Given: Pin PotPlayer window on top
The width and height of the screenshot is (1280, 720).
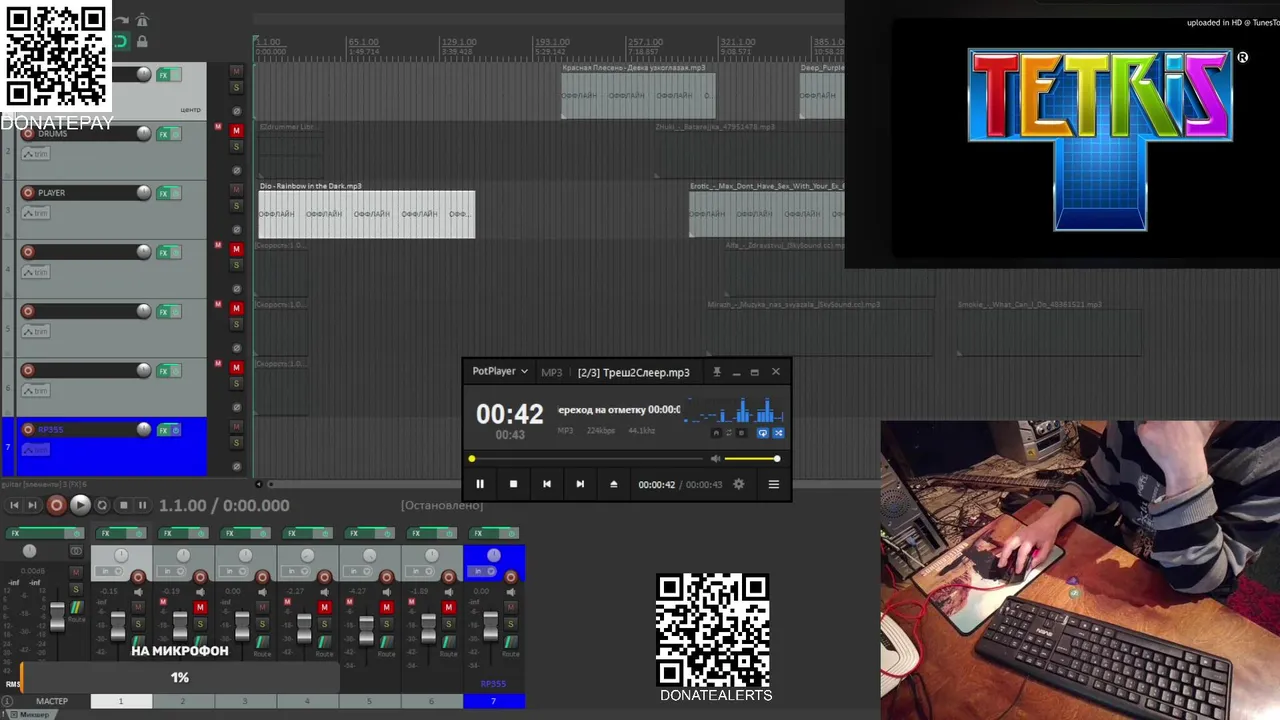Looking at the screenshot, I should (716, 372).
